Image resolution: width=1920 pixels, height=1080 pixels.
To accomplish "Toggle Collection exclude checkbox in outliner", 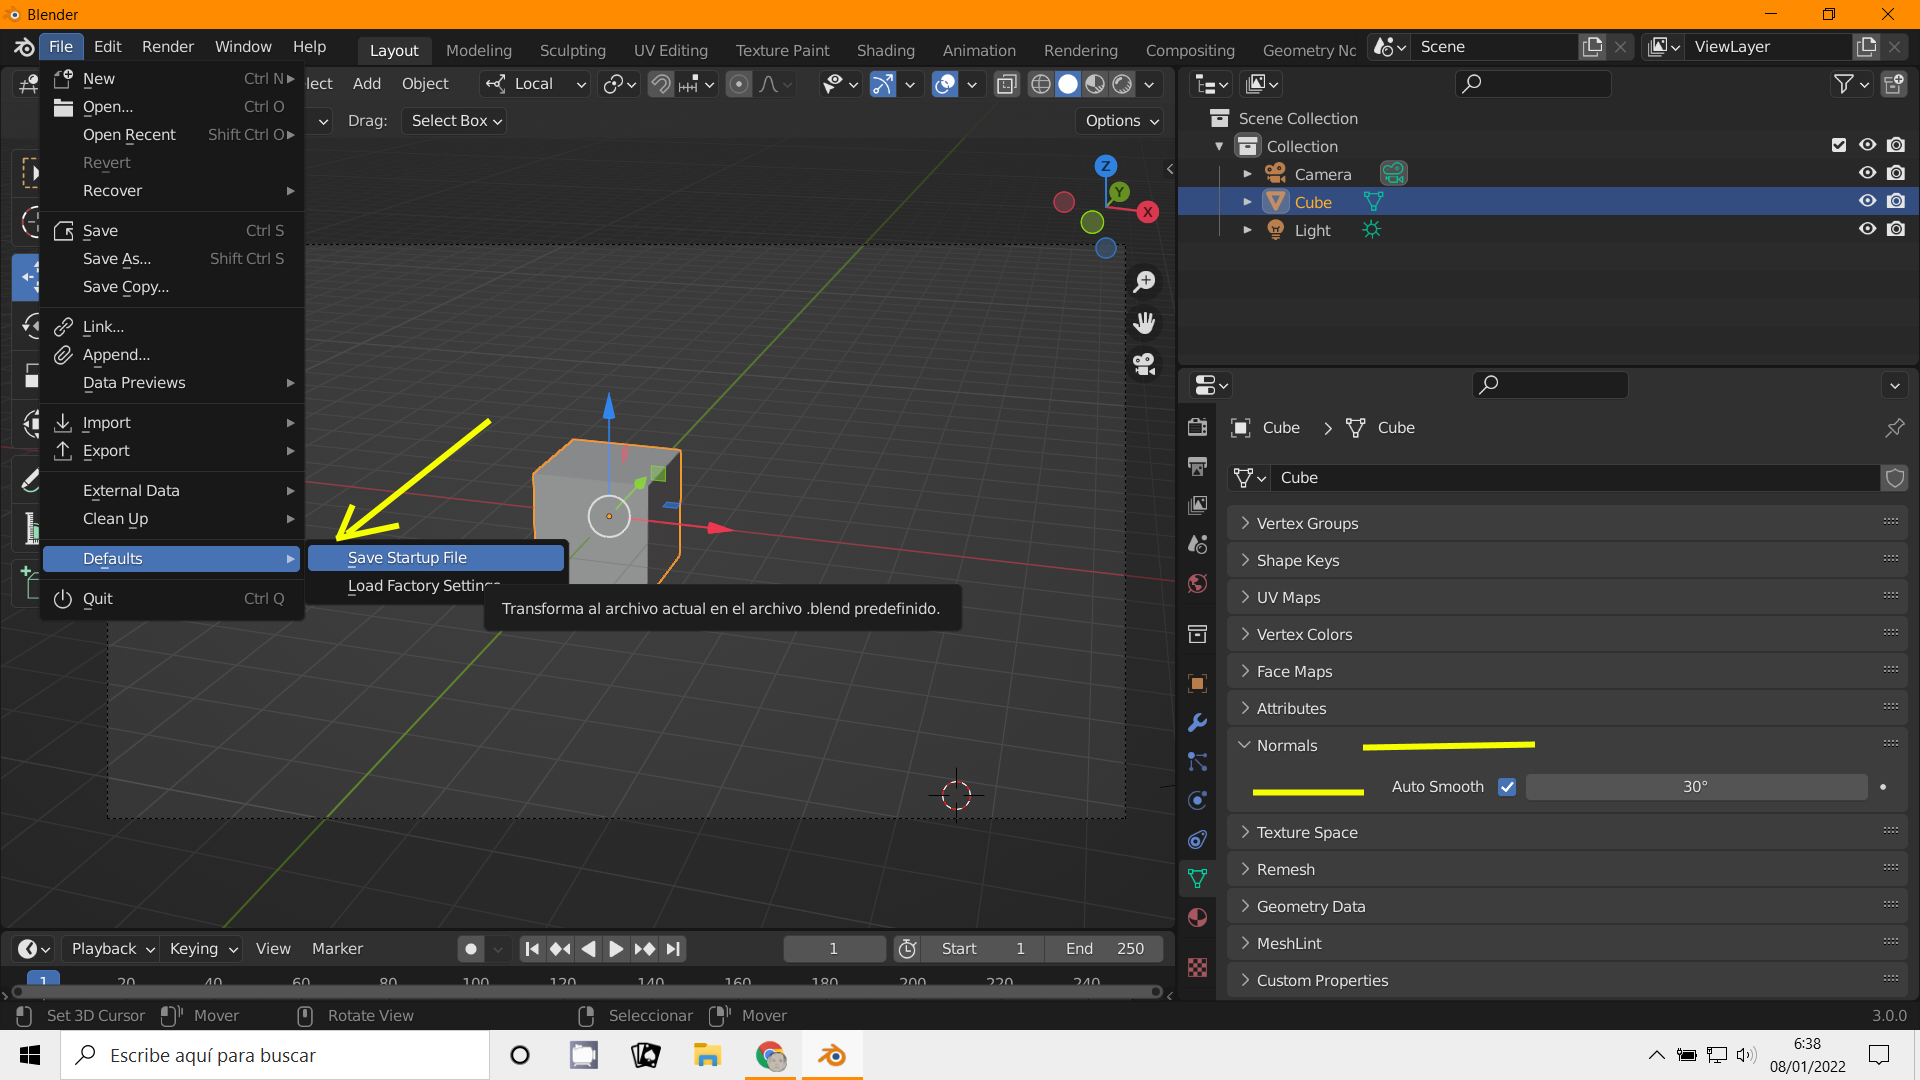I will 1838,145.
